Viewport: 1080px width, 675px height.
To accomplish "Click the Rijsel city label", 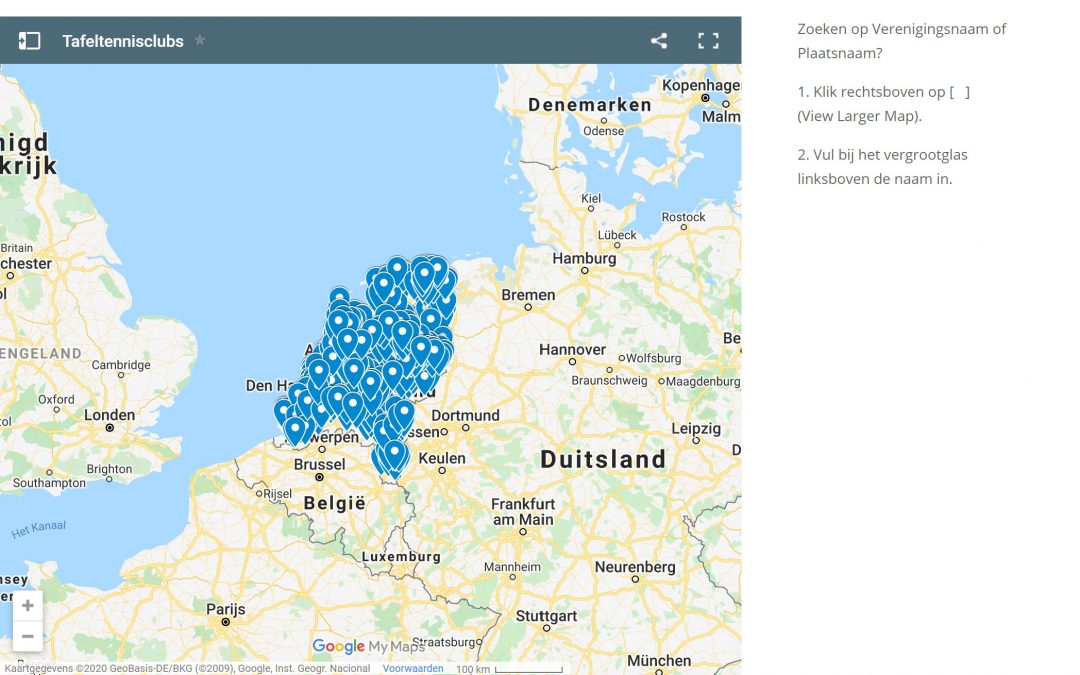I will tap(278, 494).
